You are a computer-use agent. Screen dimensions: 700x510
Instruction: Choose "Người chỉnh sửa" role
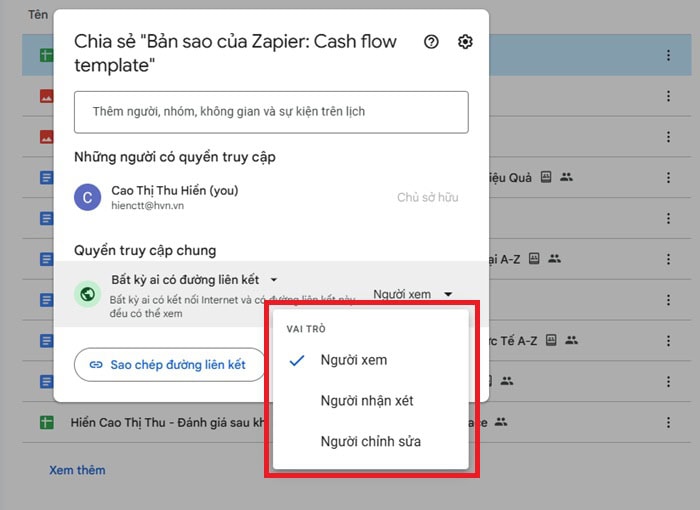[370, 441]
